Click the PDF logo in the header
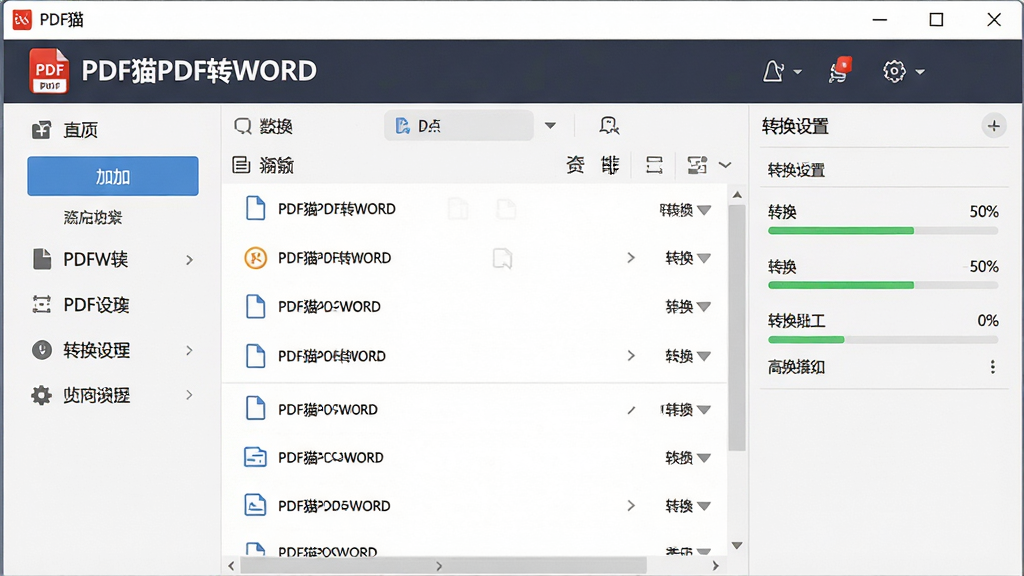The height and width of the screenshot is (576, 1024). pos(49,71)
